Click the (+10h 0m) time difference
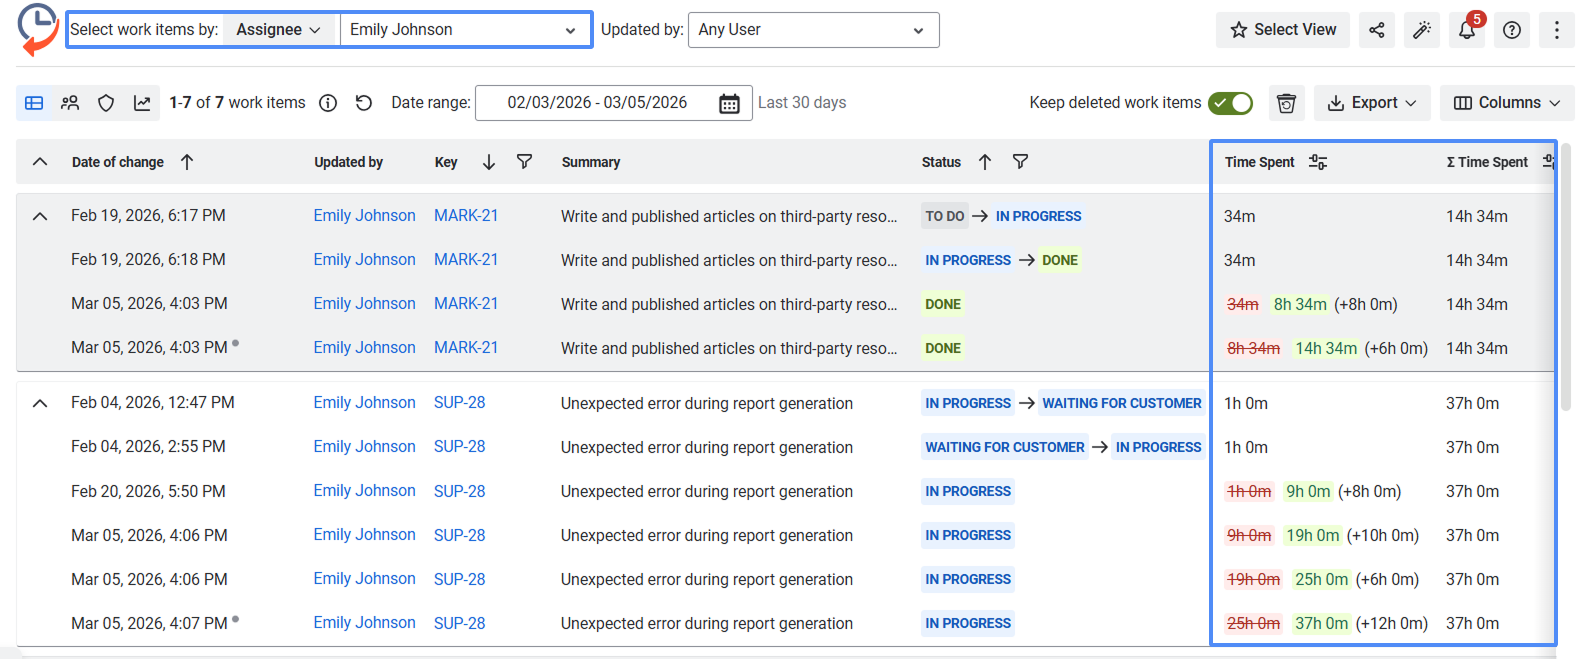The image size is (1581, 659). click(1383, 535)
